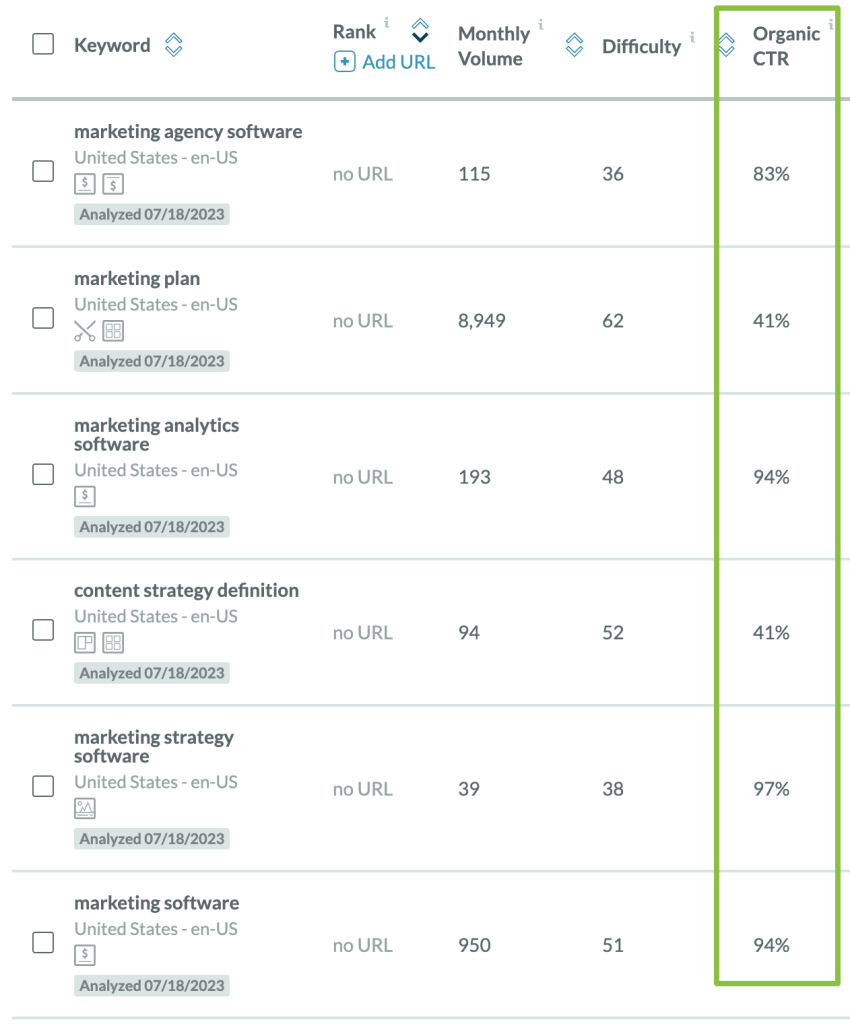Click the featured snippet icon under content strategy definition
Screen dimensions: 850x1024
tap(85, 643)
